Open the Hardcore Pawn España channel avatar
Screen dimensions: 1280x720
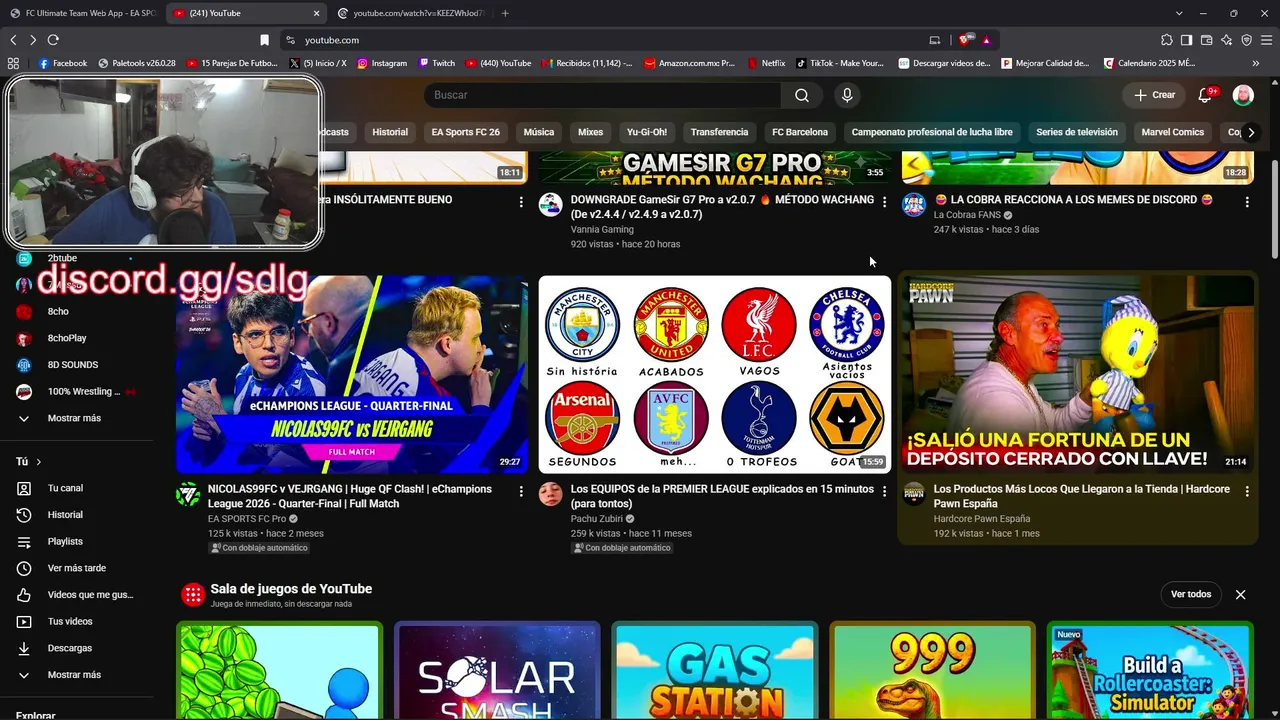pos(914,494)
